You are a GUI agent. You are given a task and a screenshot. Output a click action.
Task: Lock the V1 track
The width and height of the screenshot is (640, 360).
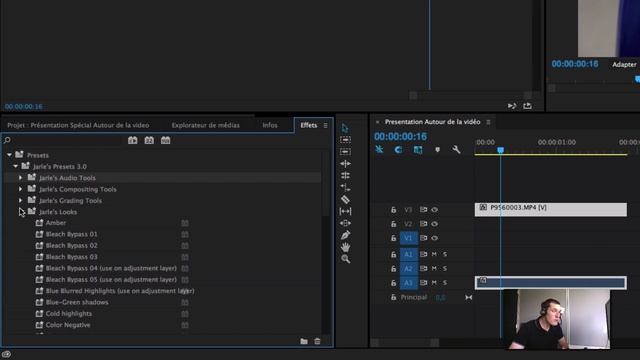point(393,238)
